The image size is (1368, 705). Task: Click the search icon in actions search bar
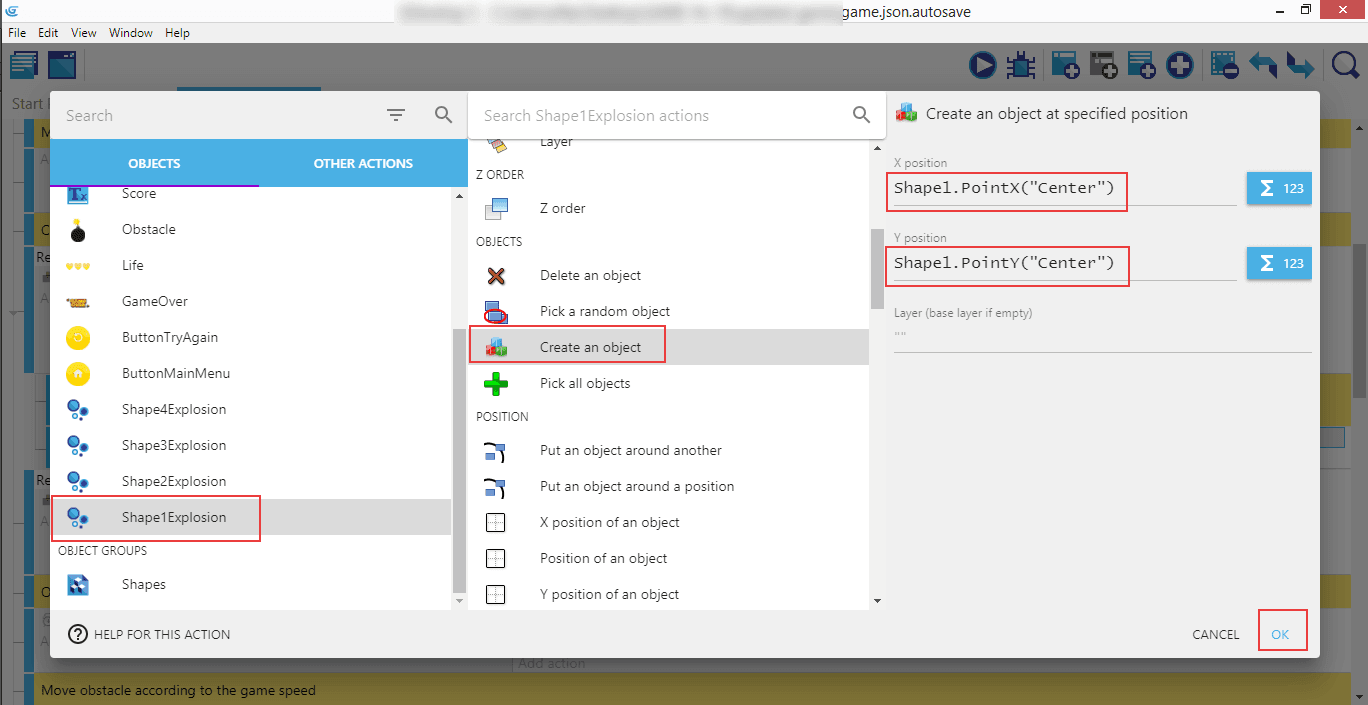[x=861, y=115]
